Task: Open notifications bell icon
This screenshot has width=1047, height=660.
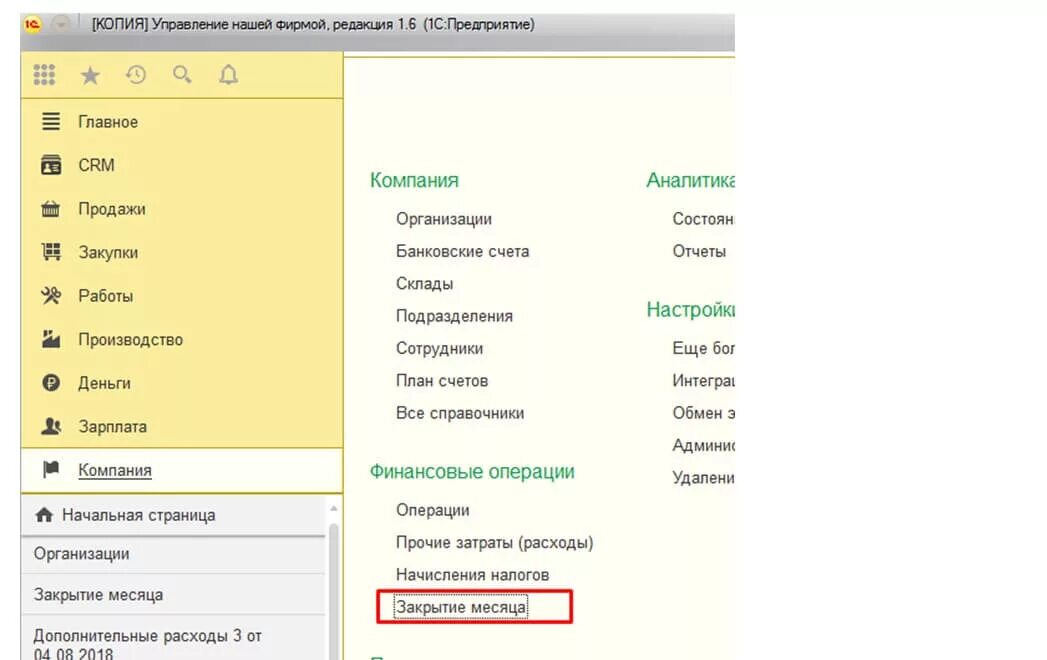Action: [228, 75]
